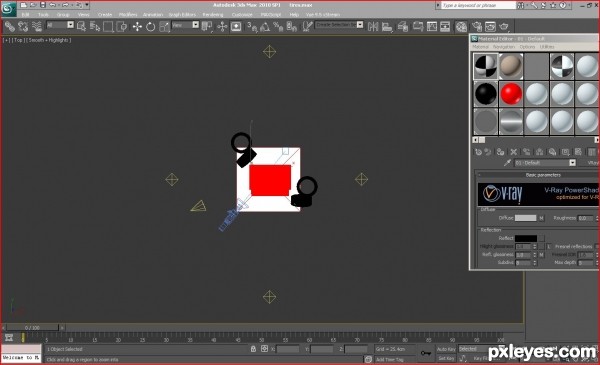The width and height of the screenshot is (600, 365).
Task: Toggle Window/Crossing selection mode
Action: pos(122,26)
